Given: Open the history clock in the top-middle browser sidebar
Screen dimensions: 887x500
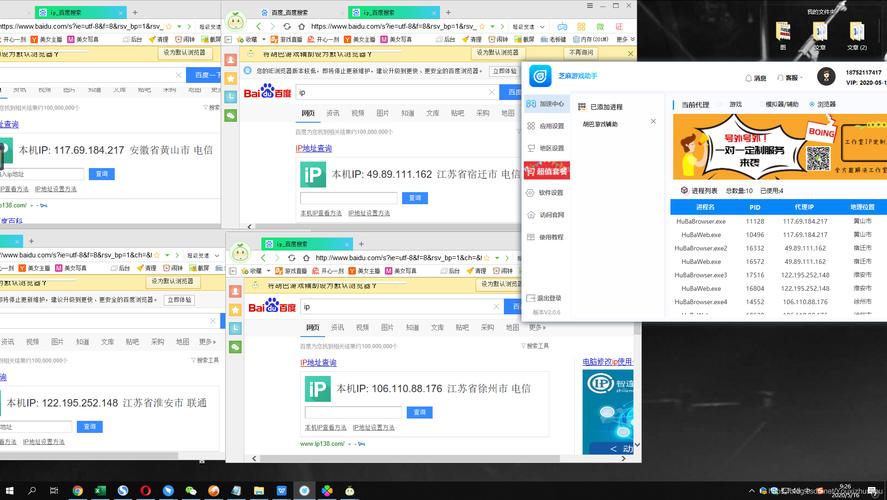Looking at the screenshot, I should [231, 97].
